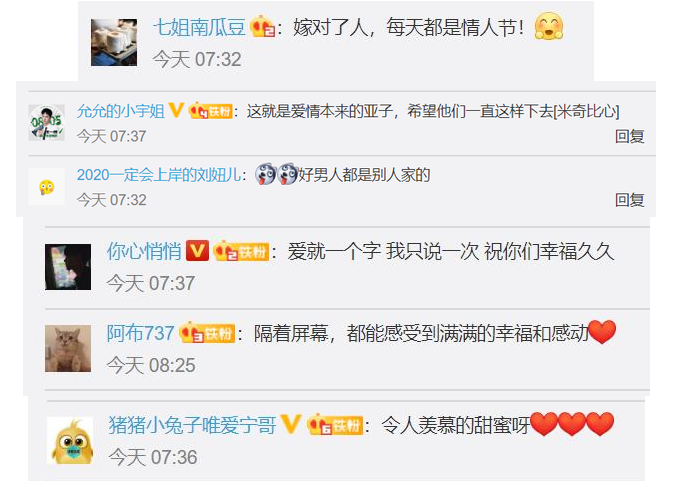Open 2020一定会上岸的刘妞儿 profile

pyautogui.click(x=159, y=175)
